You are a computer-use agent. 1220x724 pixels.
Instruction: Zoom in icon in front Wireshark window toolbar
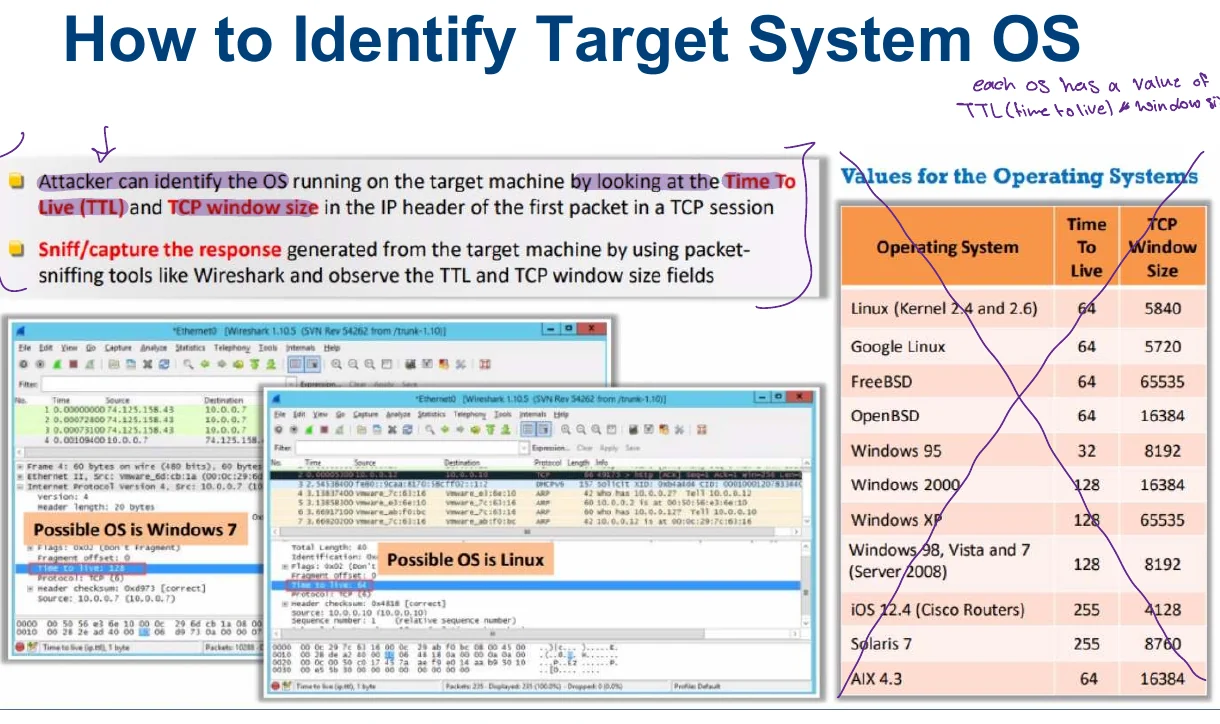566,430
